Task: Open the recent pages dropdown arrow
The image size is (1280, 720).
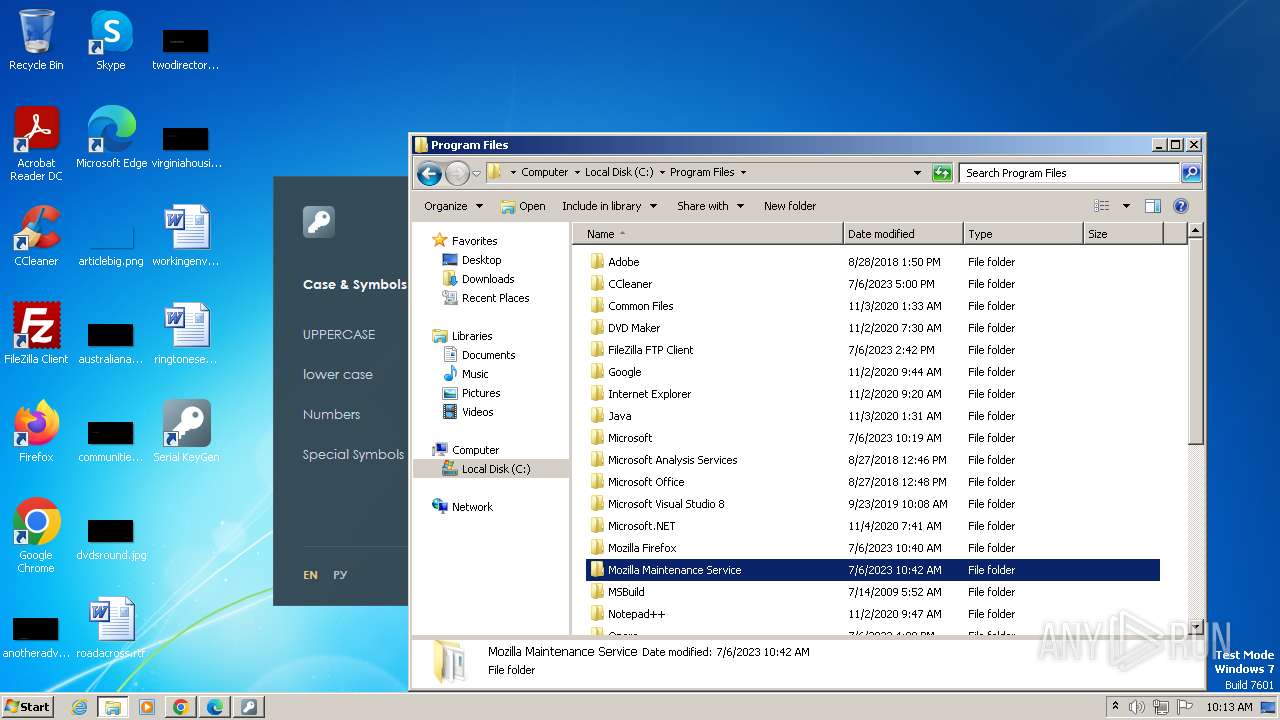Action: pyautogui.click(x=476, y=173)
